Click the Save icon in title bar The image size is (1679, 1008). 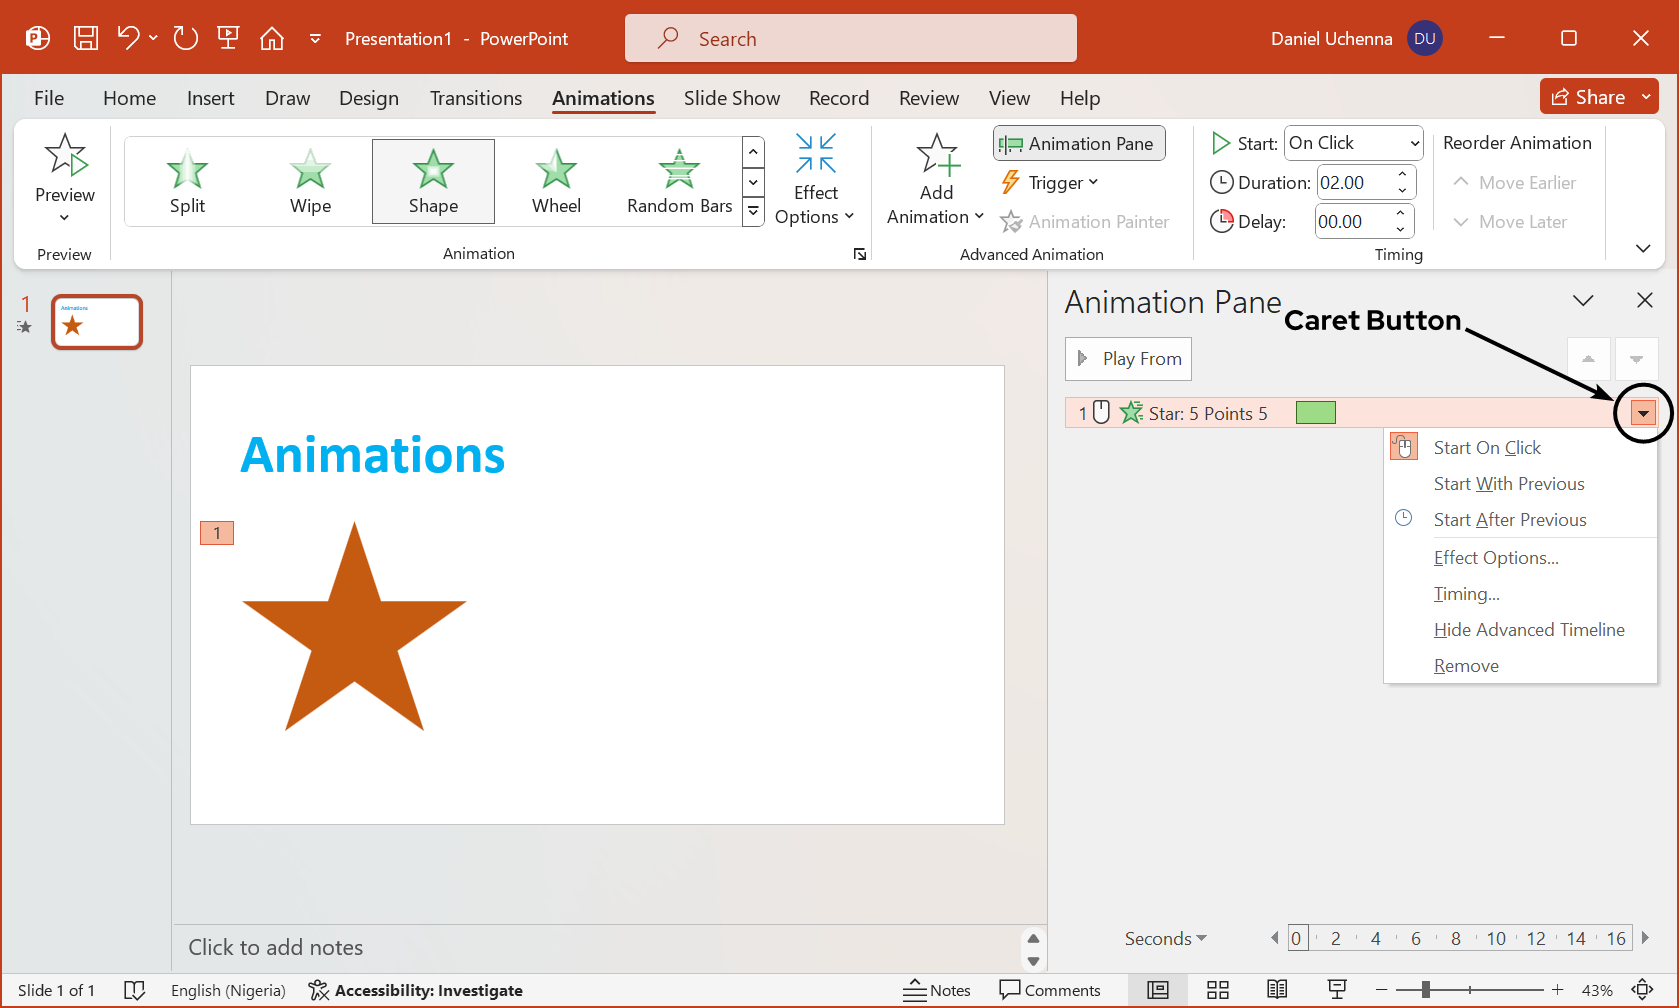click(x=86, y=38)
